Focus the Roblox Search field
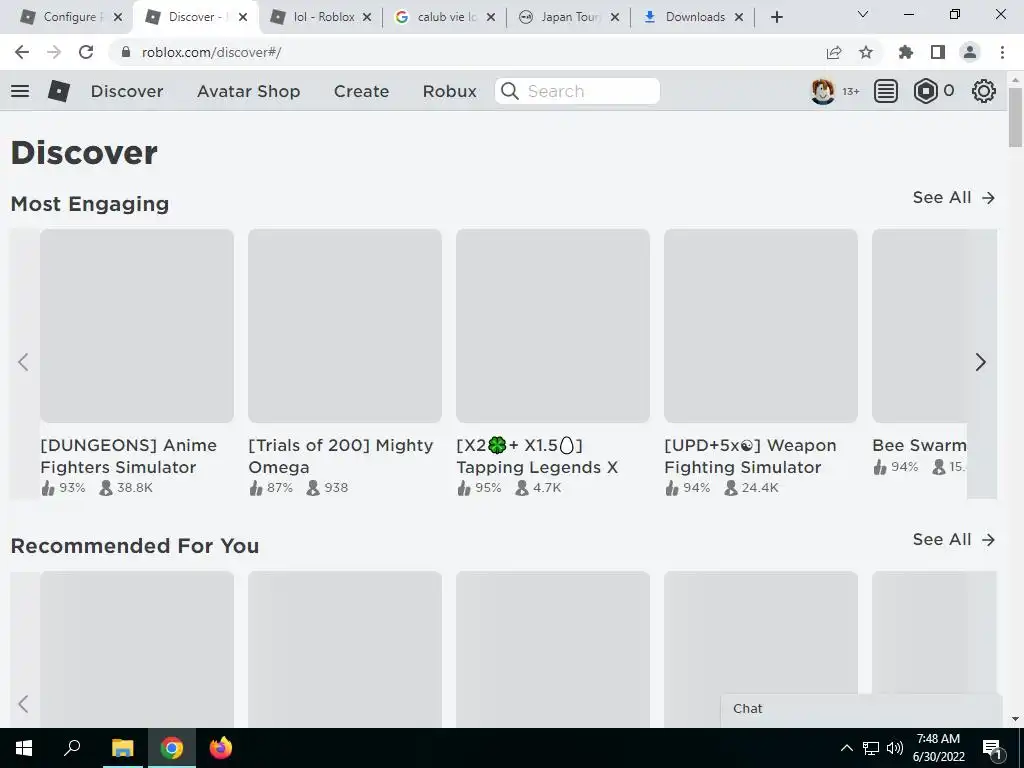Screen dimensions: 1024x768 (577, 91)
